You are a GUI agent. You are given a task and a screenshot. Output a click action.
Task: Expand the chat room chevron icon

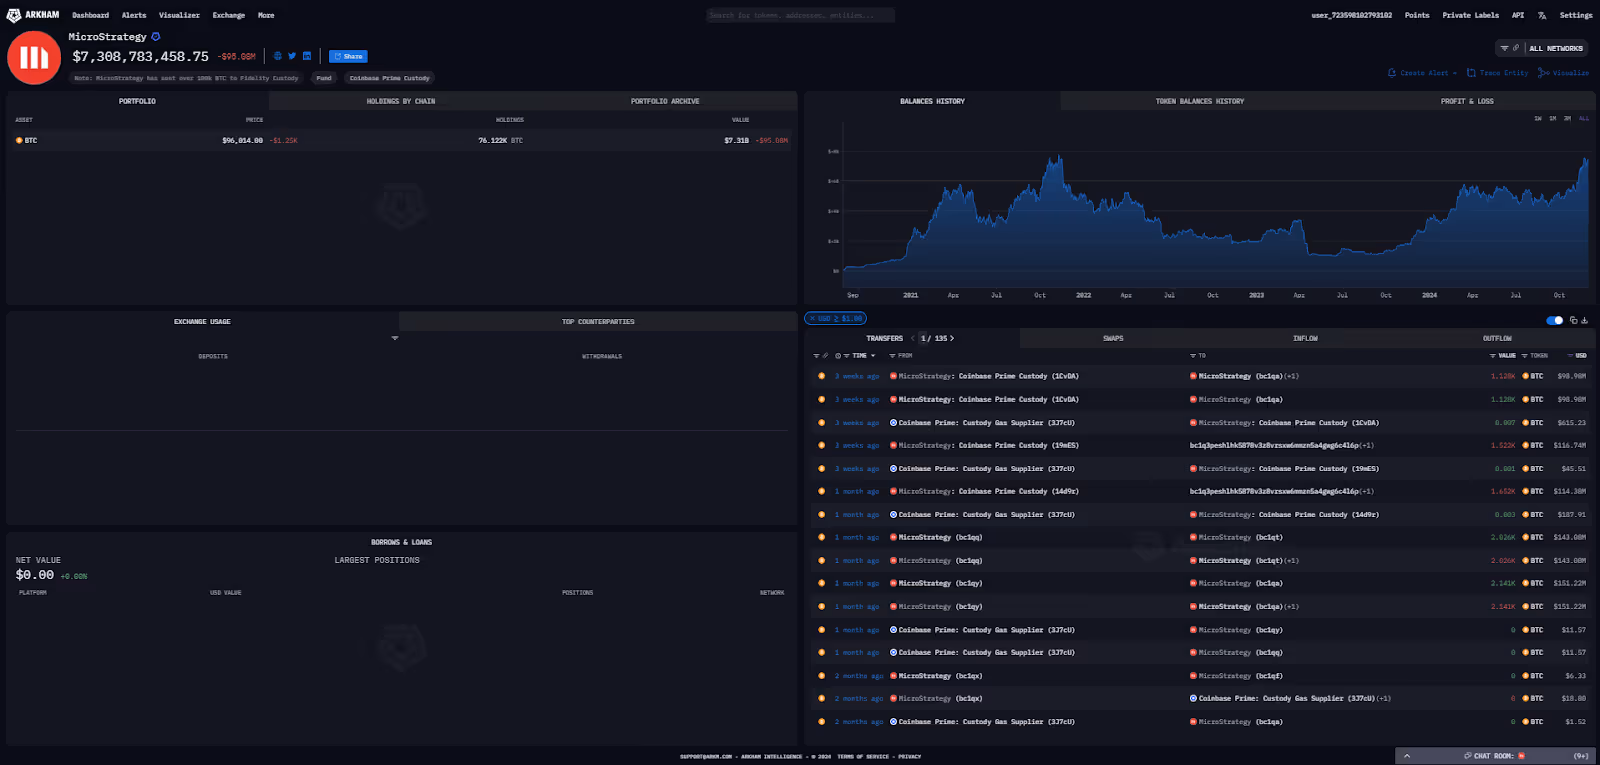[x=1407, y=756]
